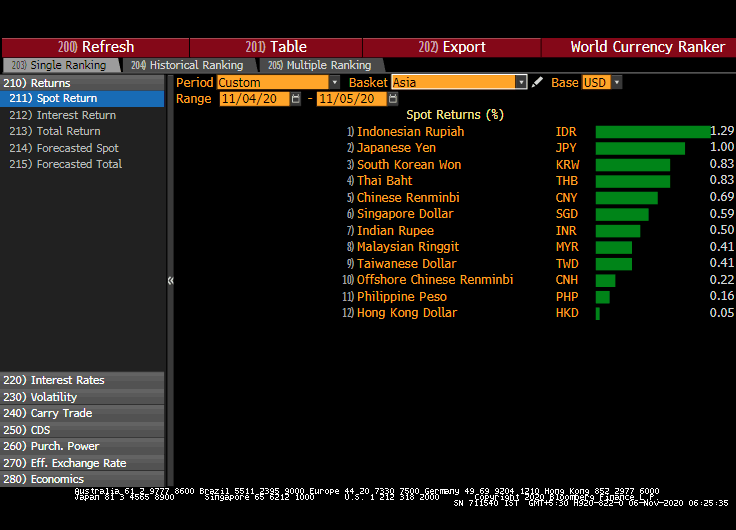Click the Table button
The width and height of the screenshot is (736, 530).
click(x=275, y=47)
